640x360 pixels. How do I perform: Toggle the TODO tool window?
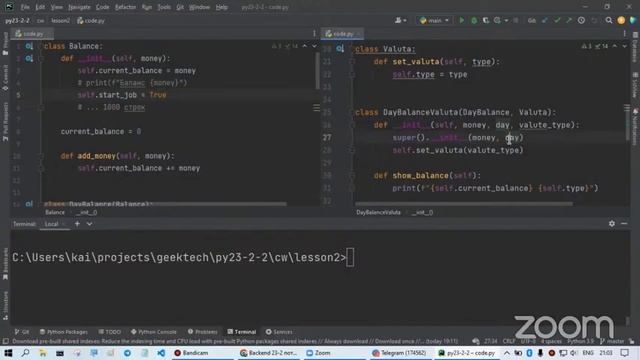click(x=110, y=332)
